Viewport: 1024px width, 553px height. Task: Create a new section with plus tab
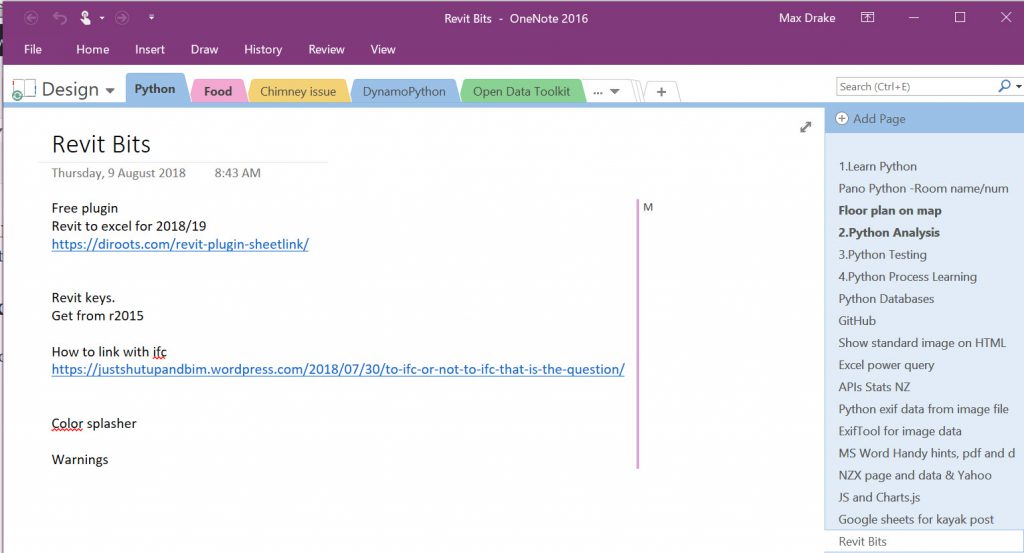pyautogui.click(x=661, y=91)
